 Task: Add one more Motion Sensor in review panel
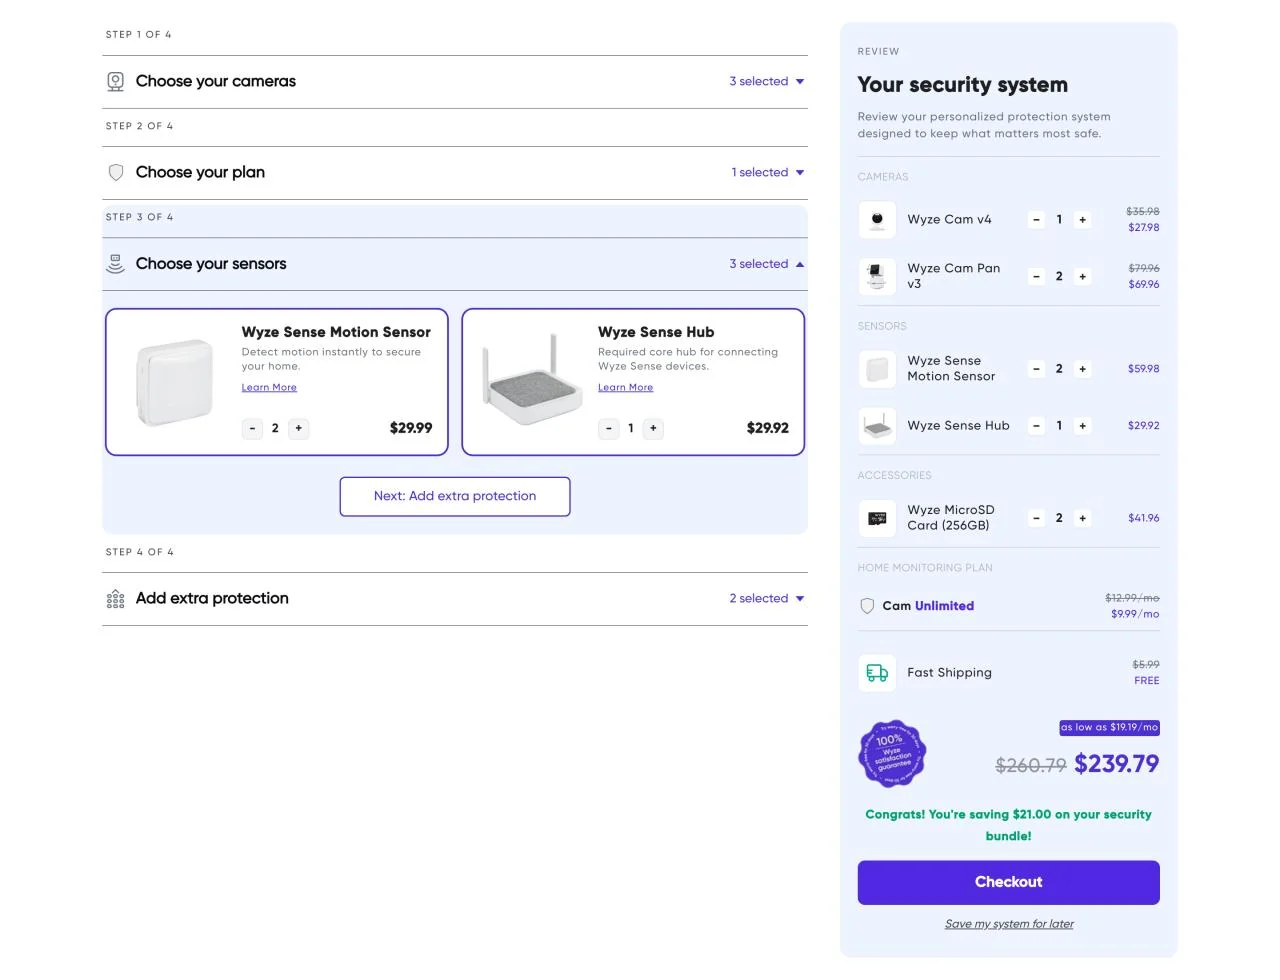pyautogui.click(x=1082, y=369)
